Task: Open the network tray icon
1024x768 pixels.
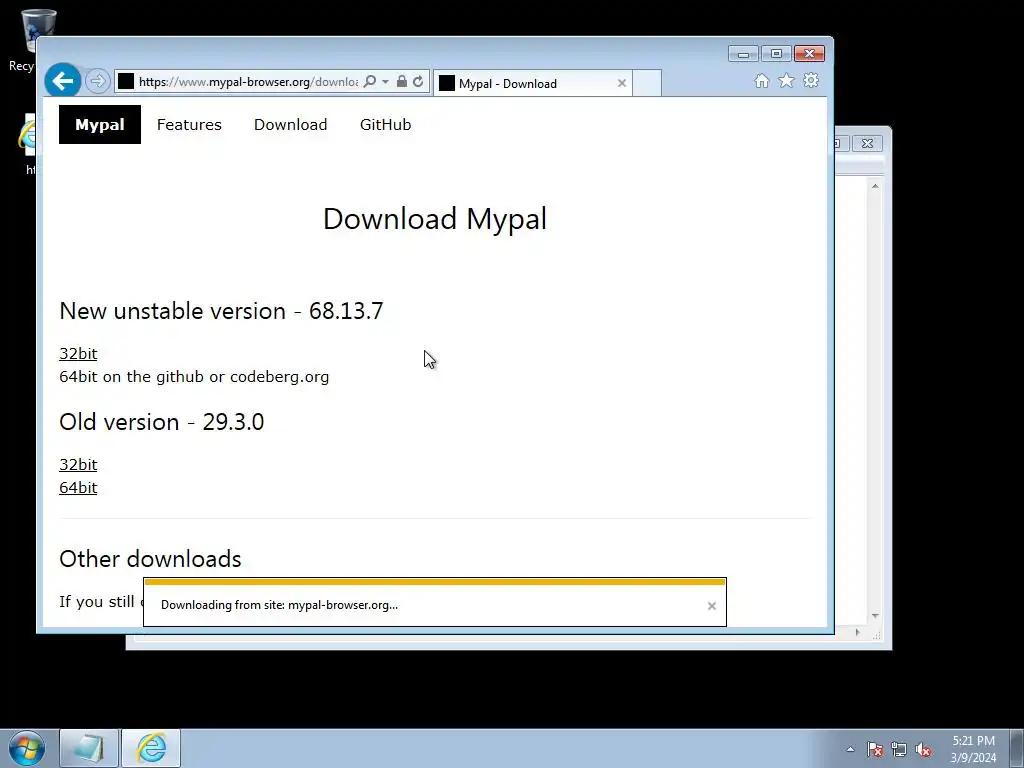Action: [899, 749]
